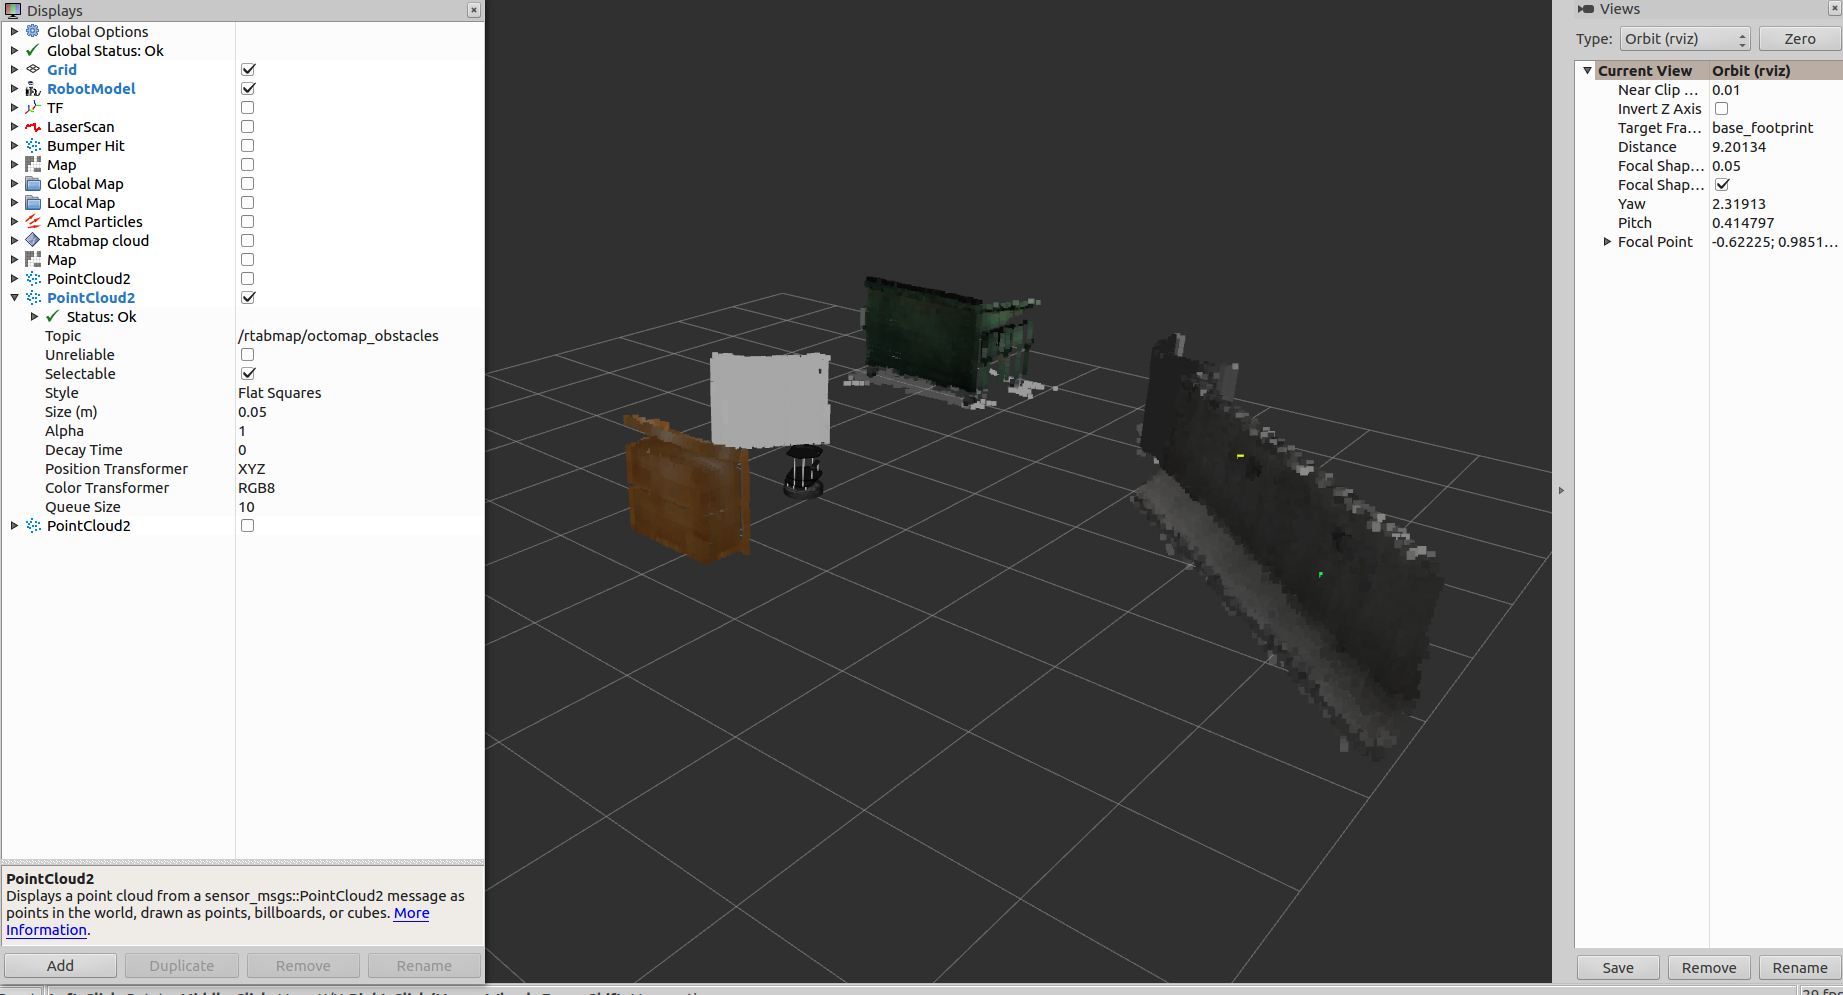Click the Topic value showing /rtabmap/octomap_obstacles

pos(338,335)
